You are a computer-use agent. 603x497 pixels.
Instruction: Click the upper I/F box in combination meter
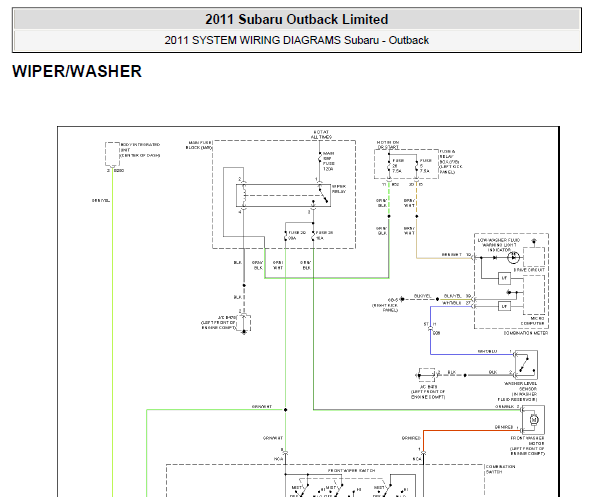[505, 278]
